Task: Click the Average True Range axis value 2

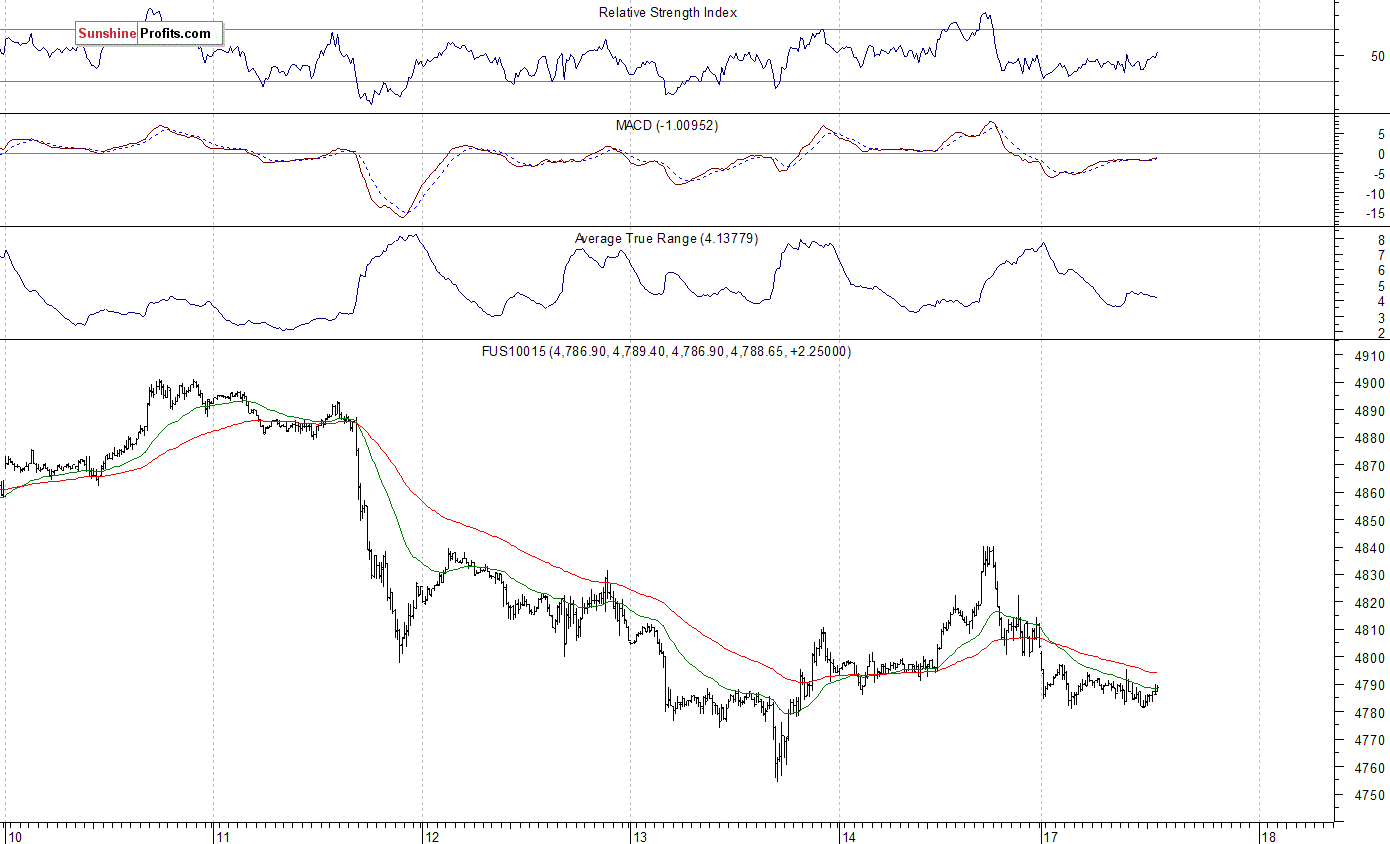Action: 1381,333
